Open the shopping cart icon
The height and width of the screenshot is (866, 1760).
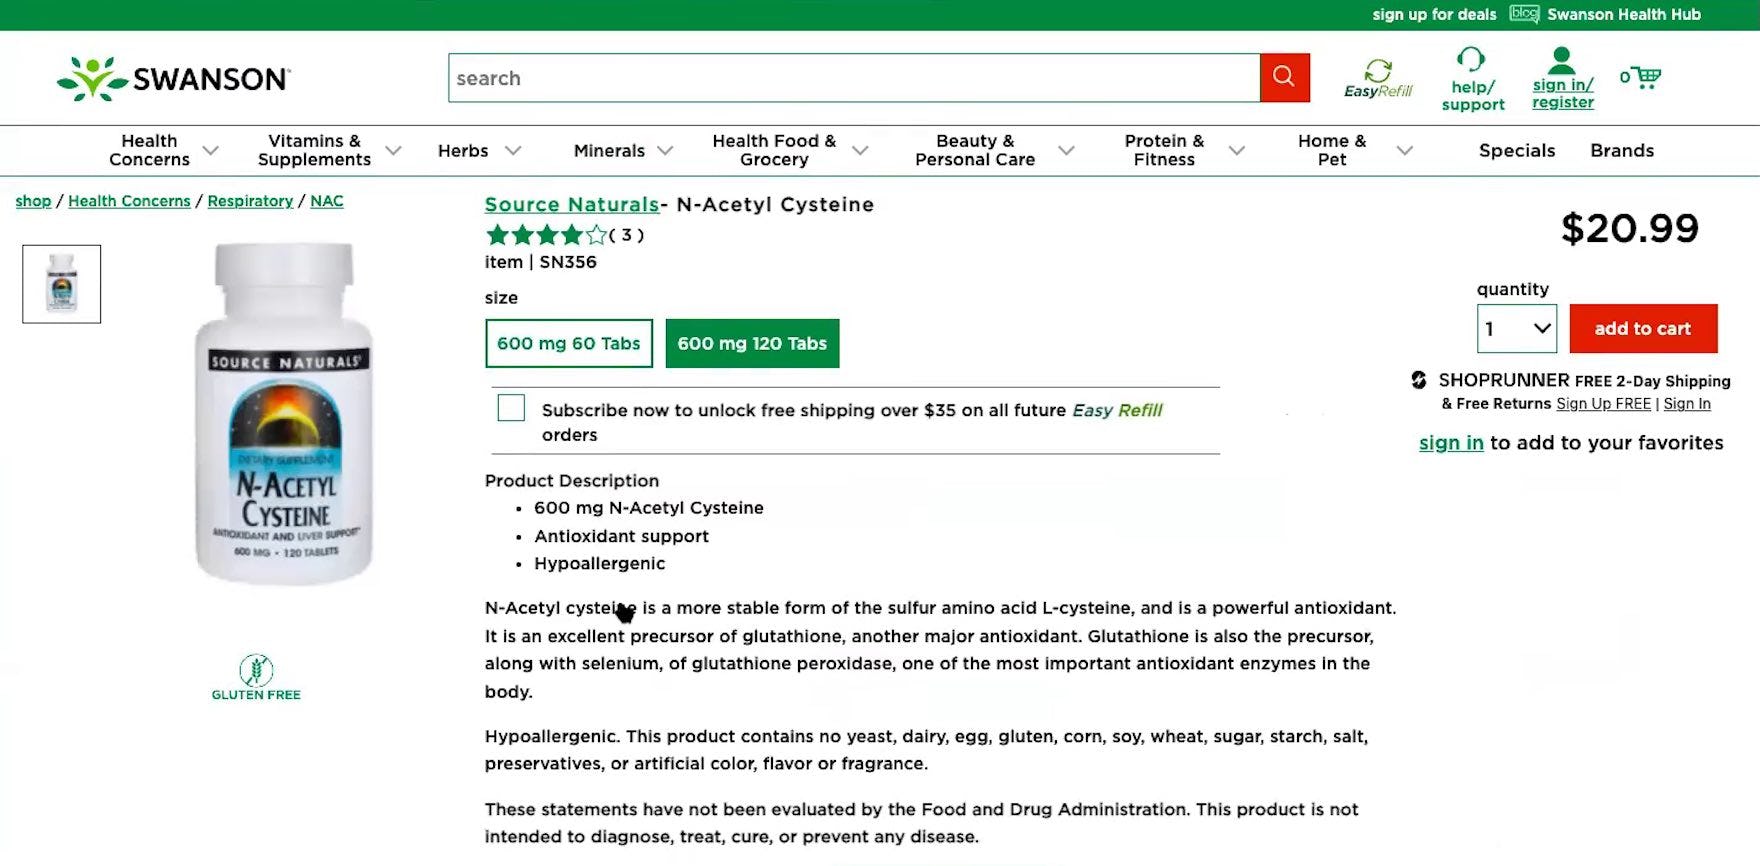(x=1645, y=77)
